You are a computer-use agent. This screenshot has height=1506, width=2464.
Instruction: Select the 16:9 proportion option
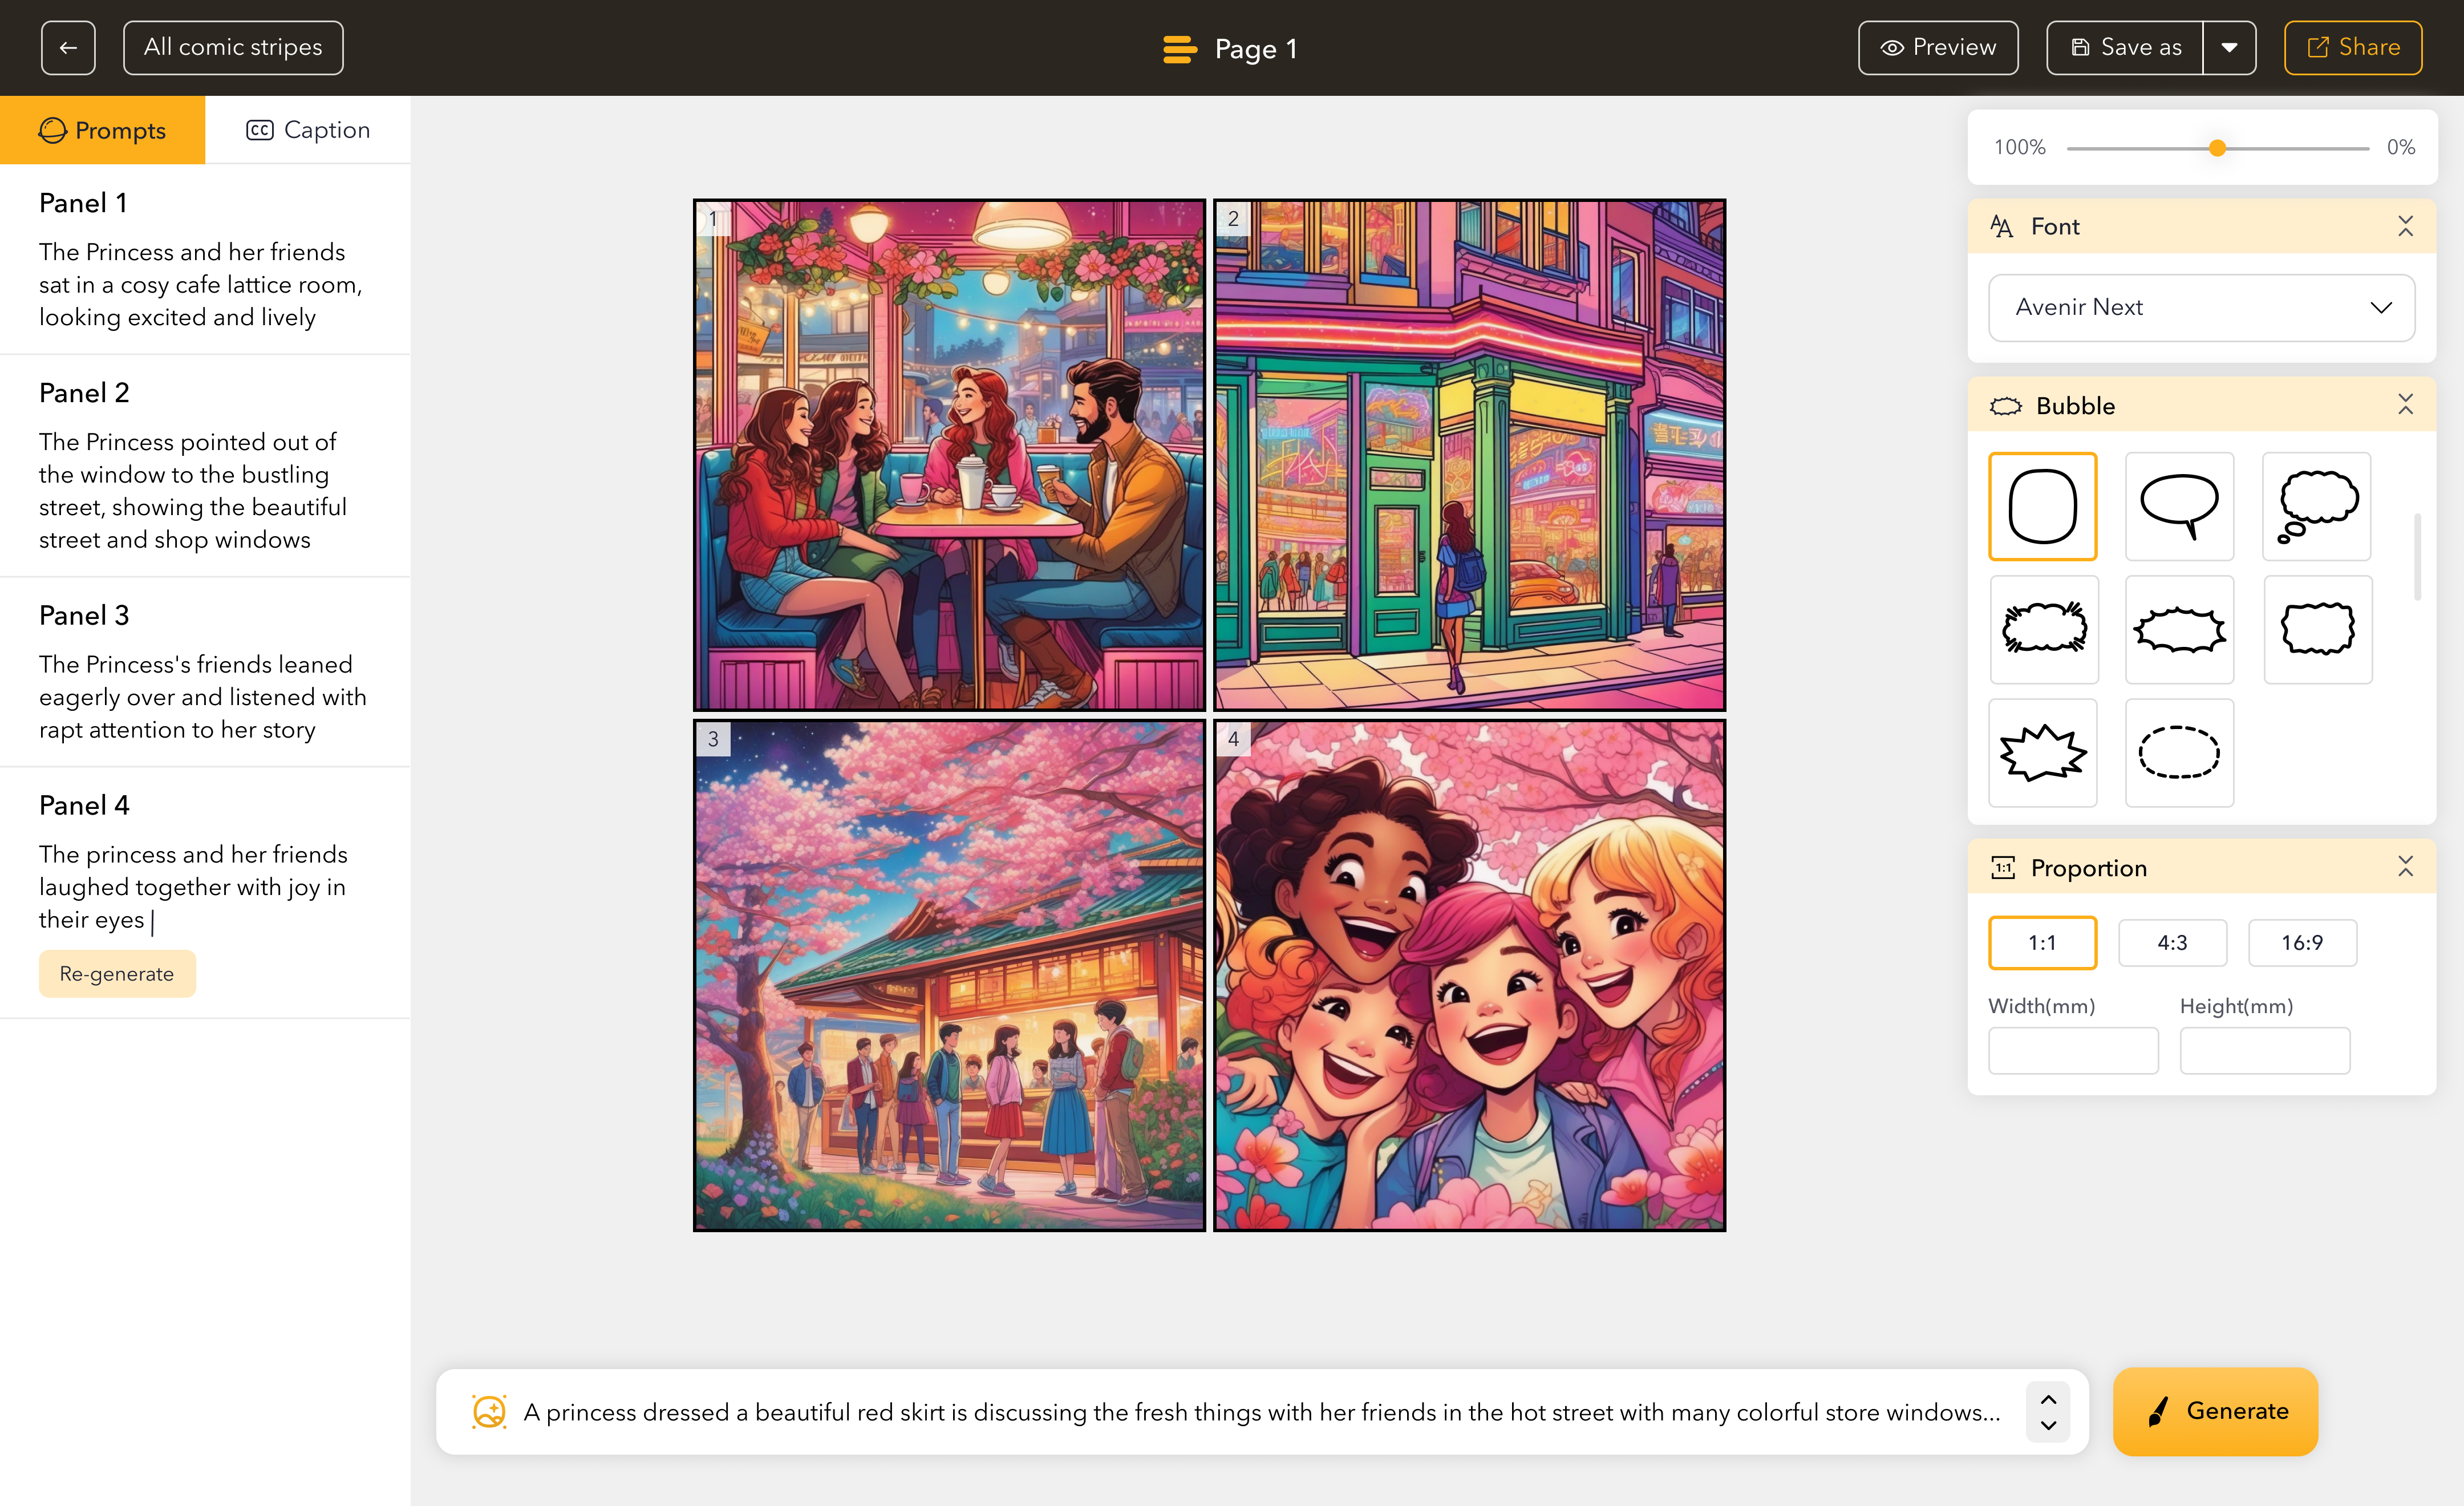(2301, 942)
